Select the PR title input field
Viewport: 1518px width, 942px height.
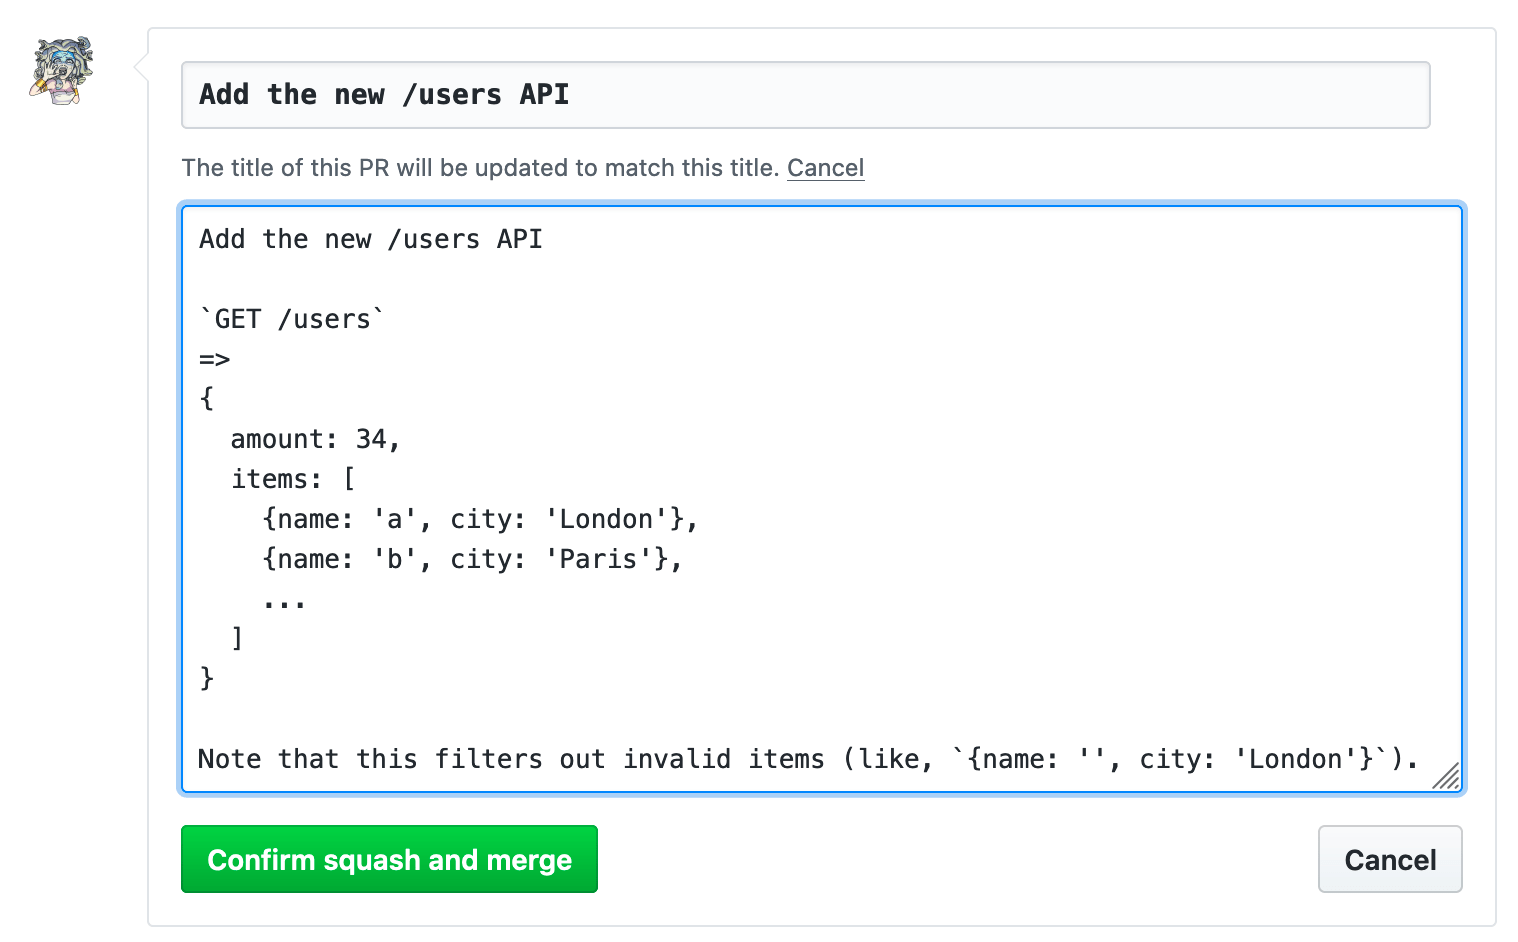coord(700,95)
